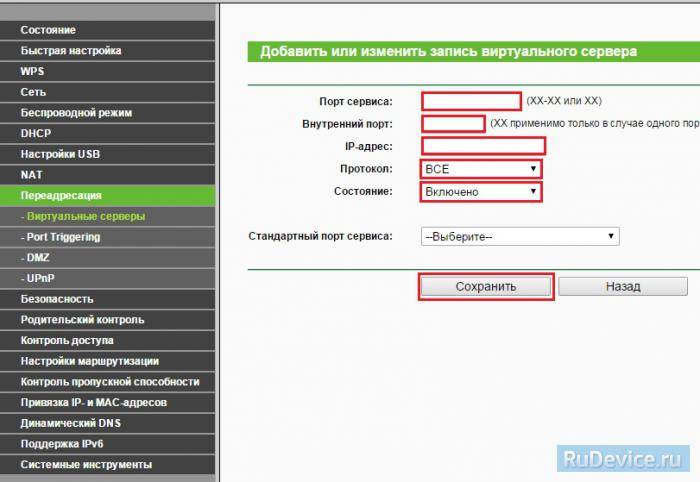
Task: Open Родительский контроль in the sidebar
Action: point(107,320)
